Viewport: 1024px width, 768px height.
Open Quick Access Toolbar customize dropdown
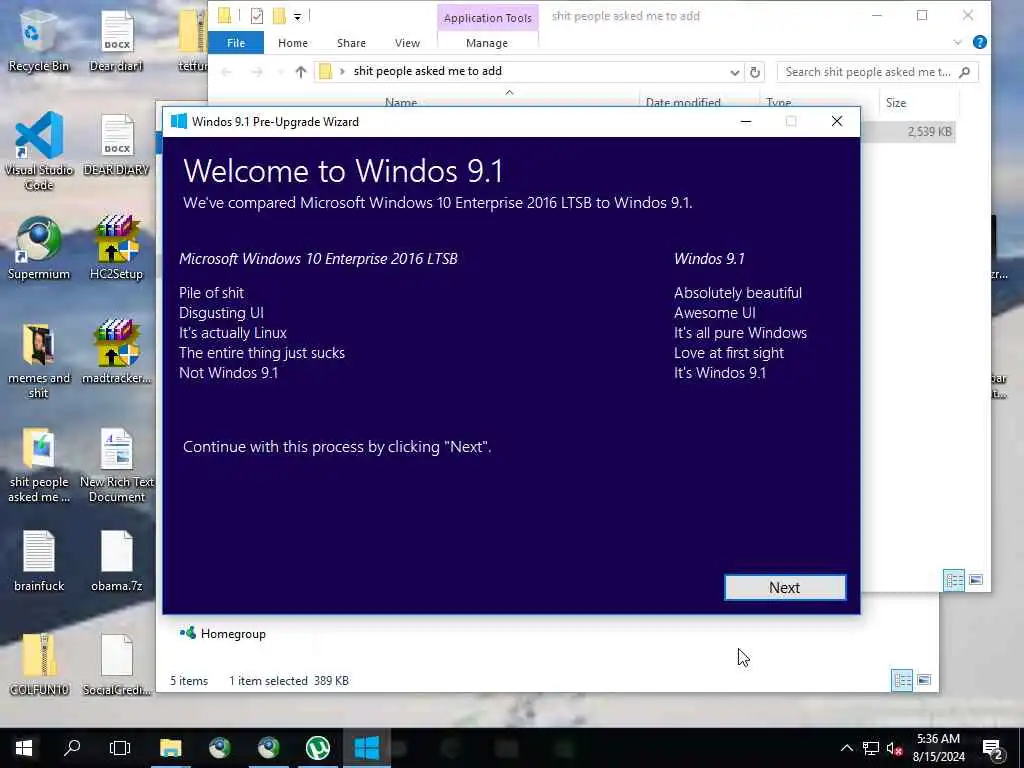[x=297, y=17]
